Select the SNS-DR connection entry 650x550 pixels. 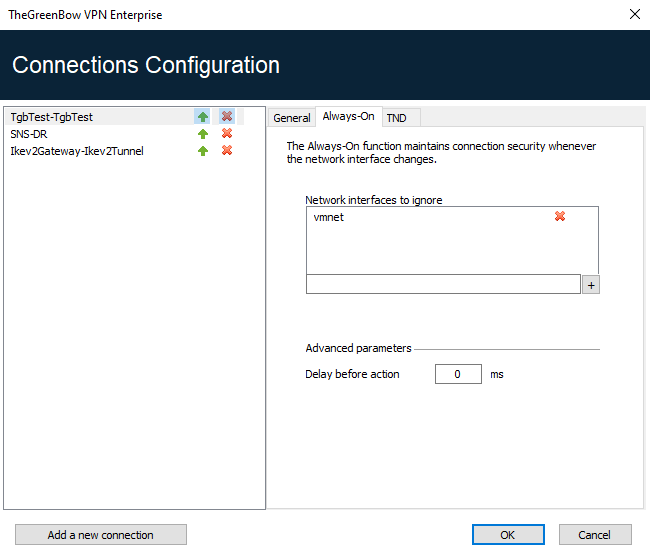29,134
